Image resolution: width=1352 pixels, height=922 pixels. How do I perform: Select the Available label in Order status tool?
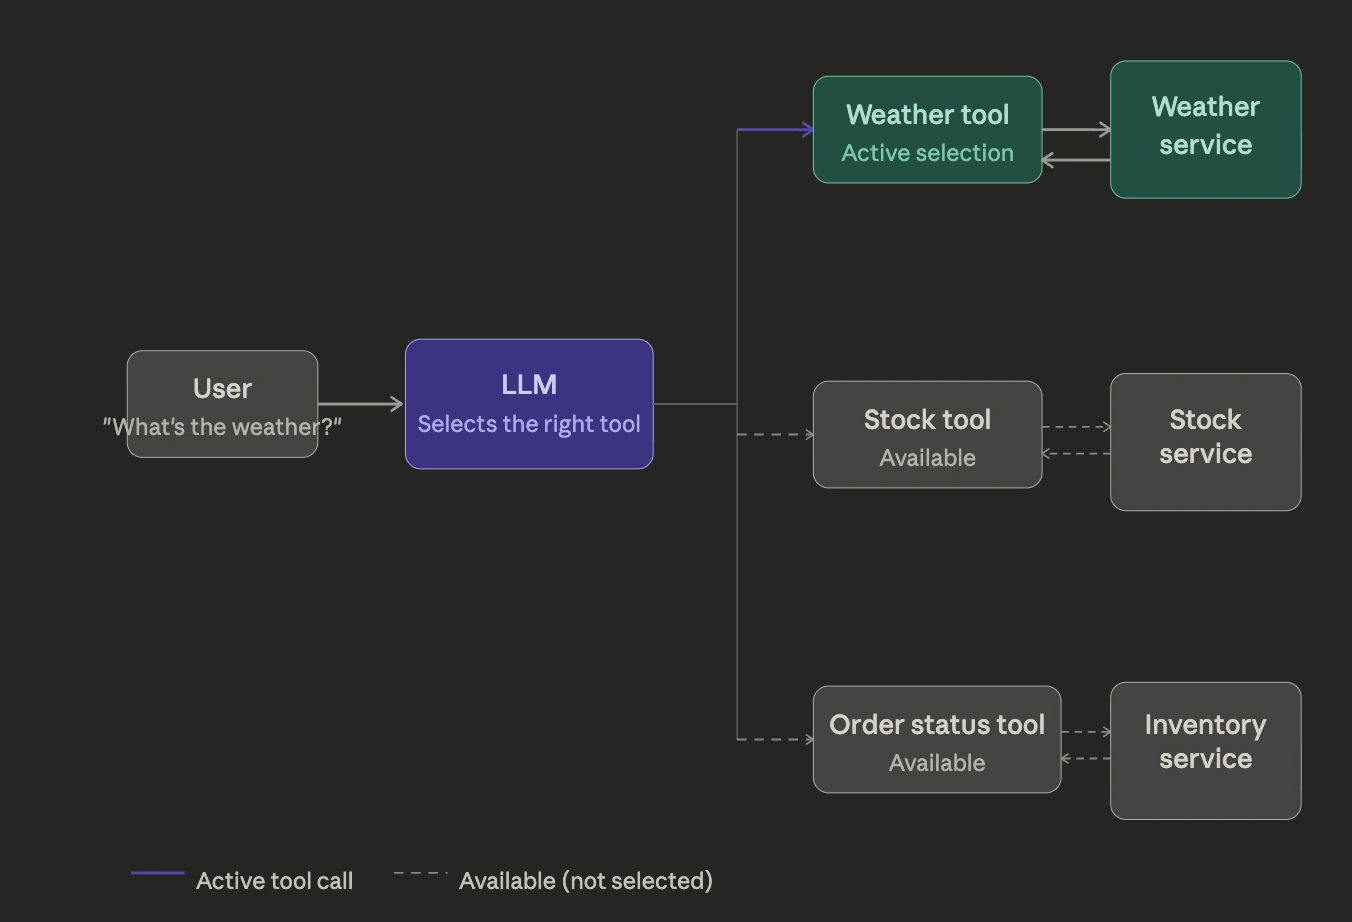tap(936, 762)
